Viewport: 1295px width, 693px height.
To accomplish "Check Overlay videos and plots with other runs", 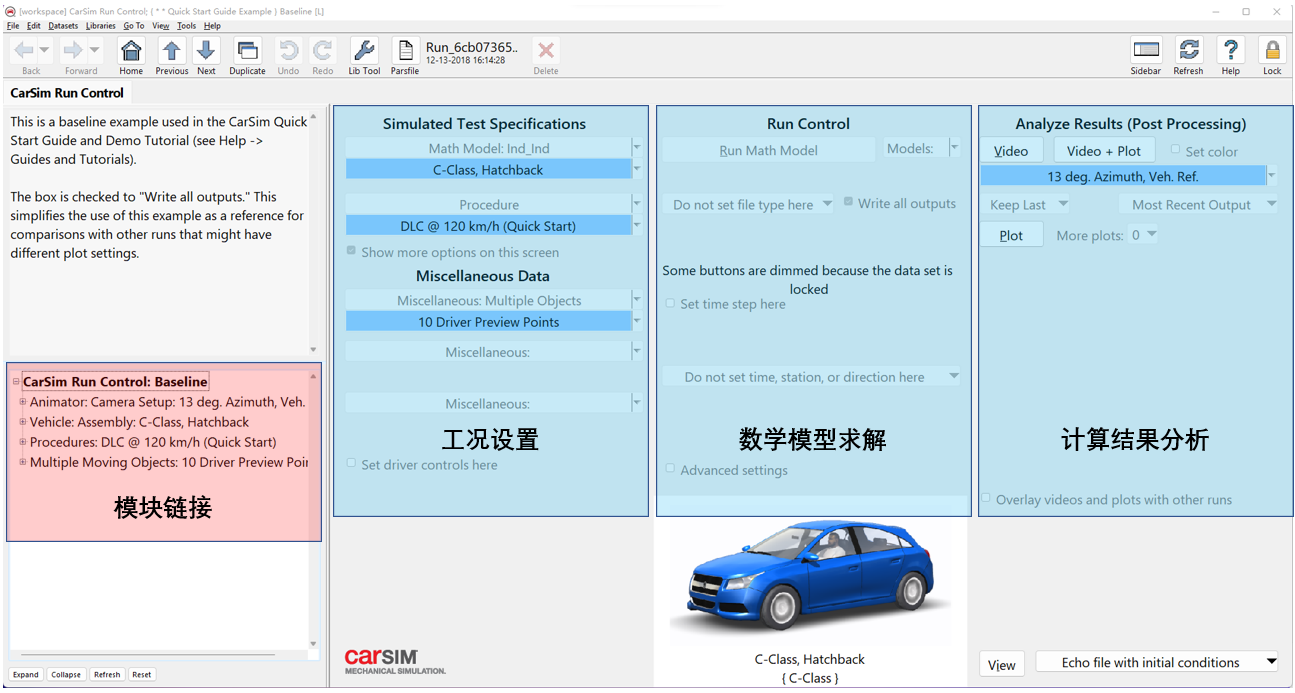I will click(x=985, y=499).
